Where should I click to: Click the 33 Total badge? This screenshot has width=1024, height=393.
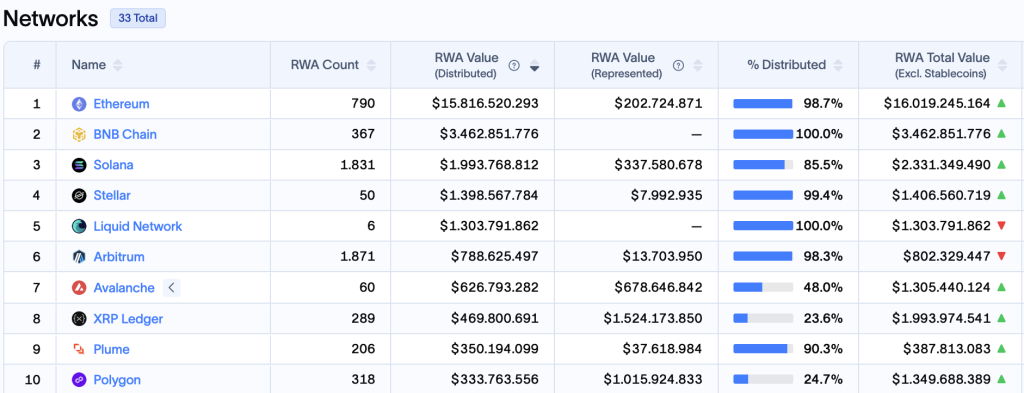coord(138,18)
